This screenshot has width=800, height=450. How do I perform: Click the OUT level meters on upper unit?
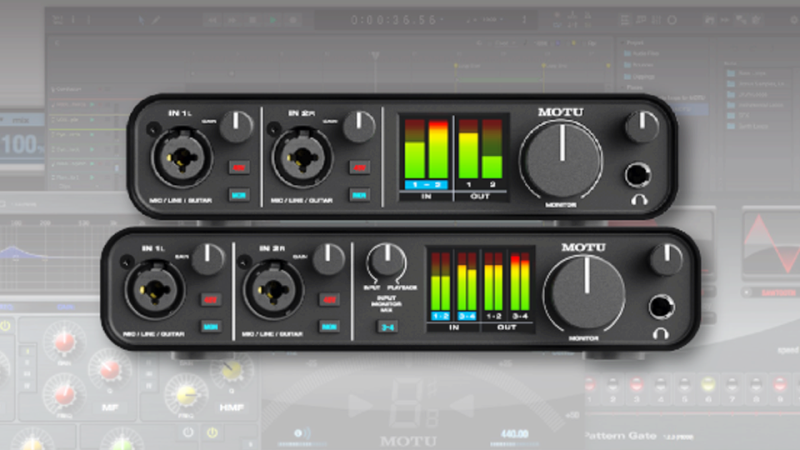pos(480,148)
